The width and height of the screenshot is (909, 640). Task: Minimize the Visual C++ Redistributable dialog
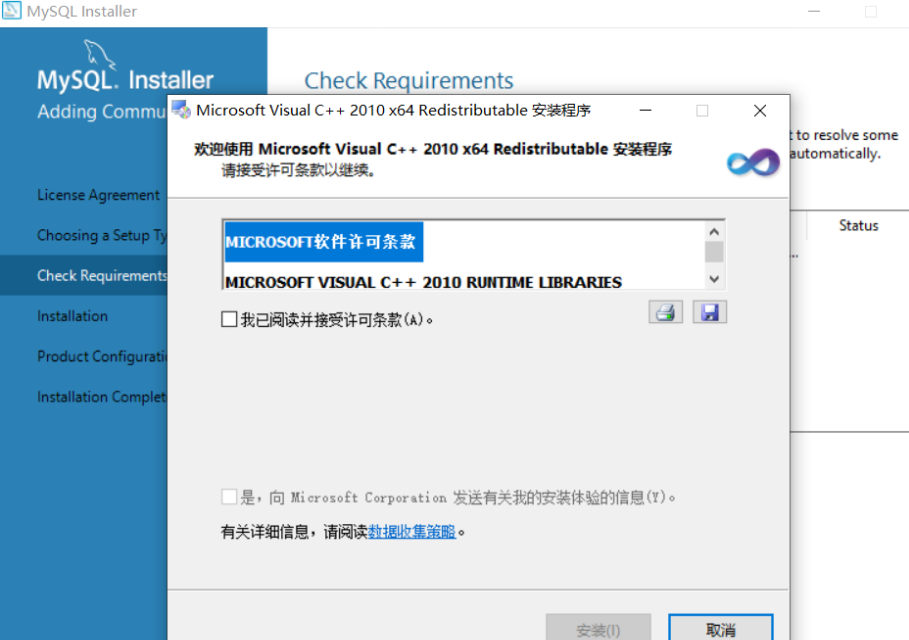(x=647, y=111)
